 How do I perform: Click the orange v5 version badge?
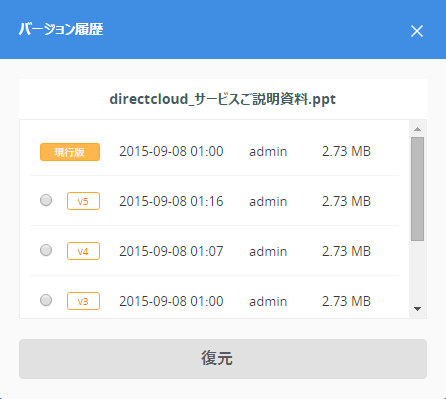(83, 201)
